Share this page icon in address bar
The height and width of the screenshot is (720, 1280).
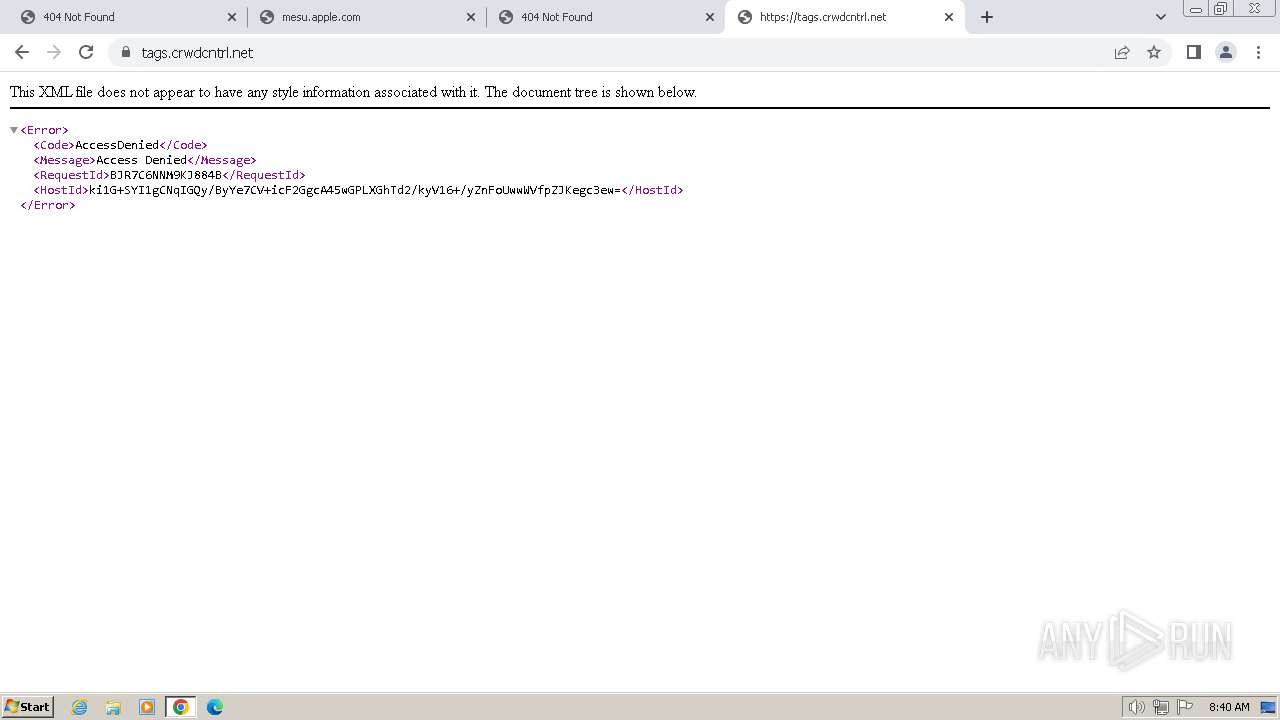point(1122,52)
